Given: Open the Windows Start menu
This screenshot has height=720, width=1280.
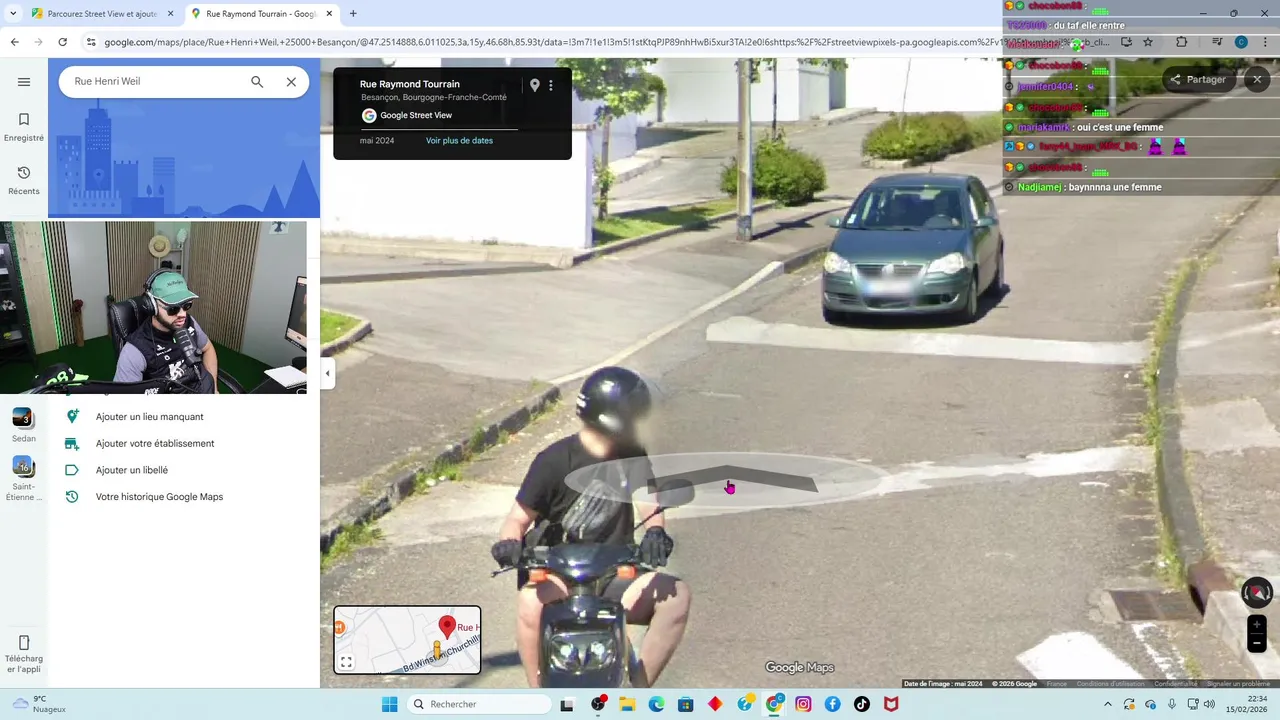Looking at the screenshot, I should pos(389,704).
